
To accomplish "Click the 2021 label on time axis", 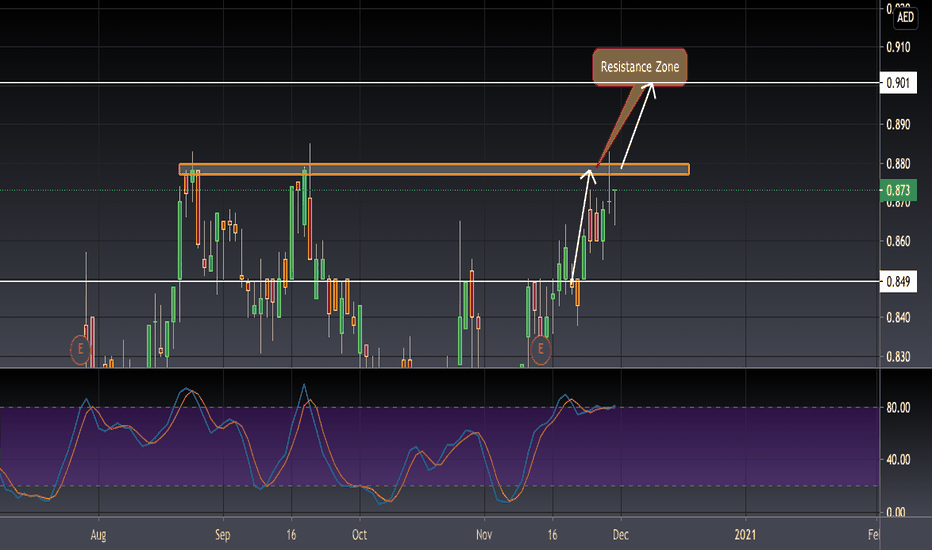I will tap(745, 535).
